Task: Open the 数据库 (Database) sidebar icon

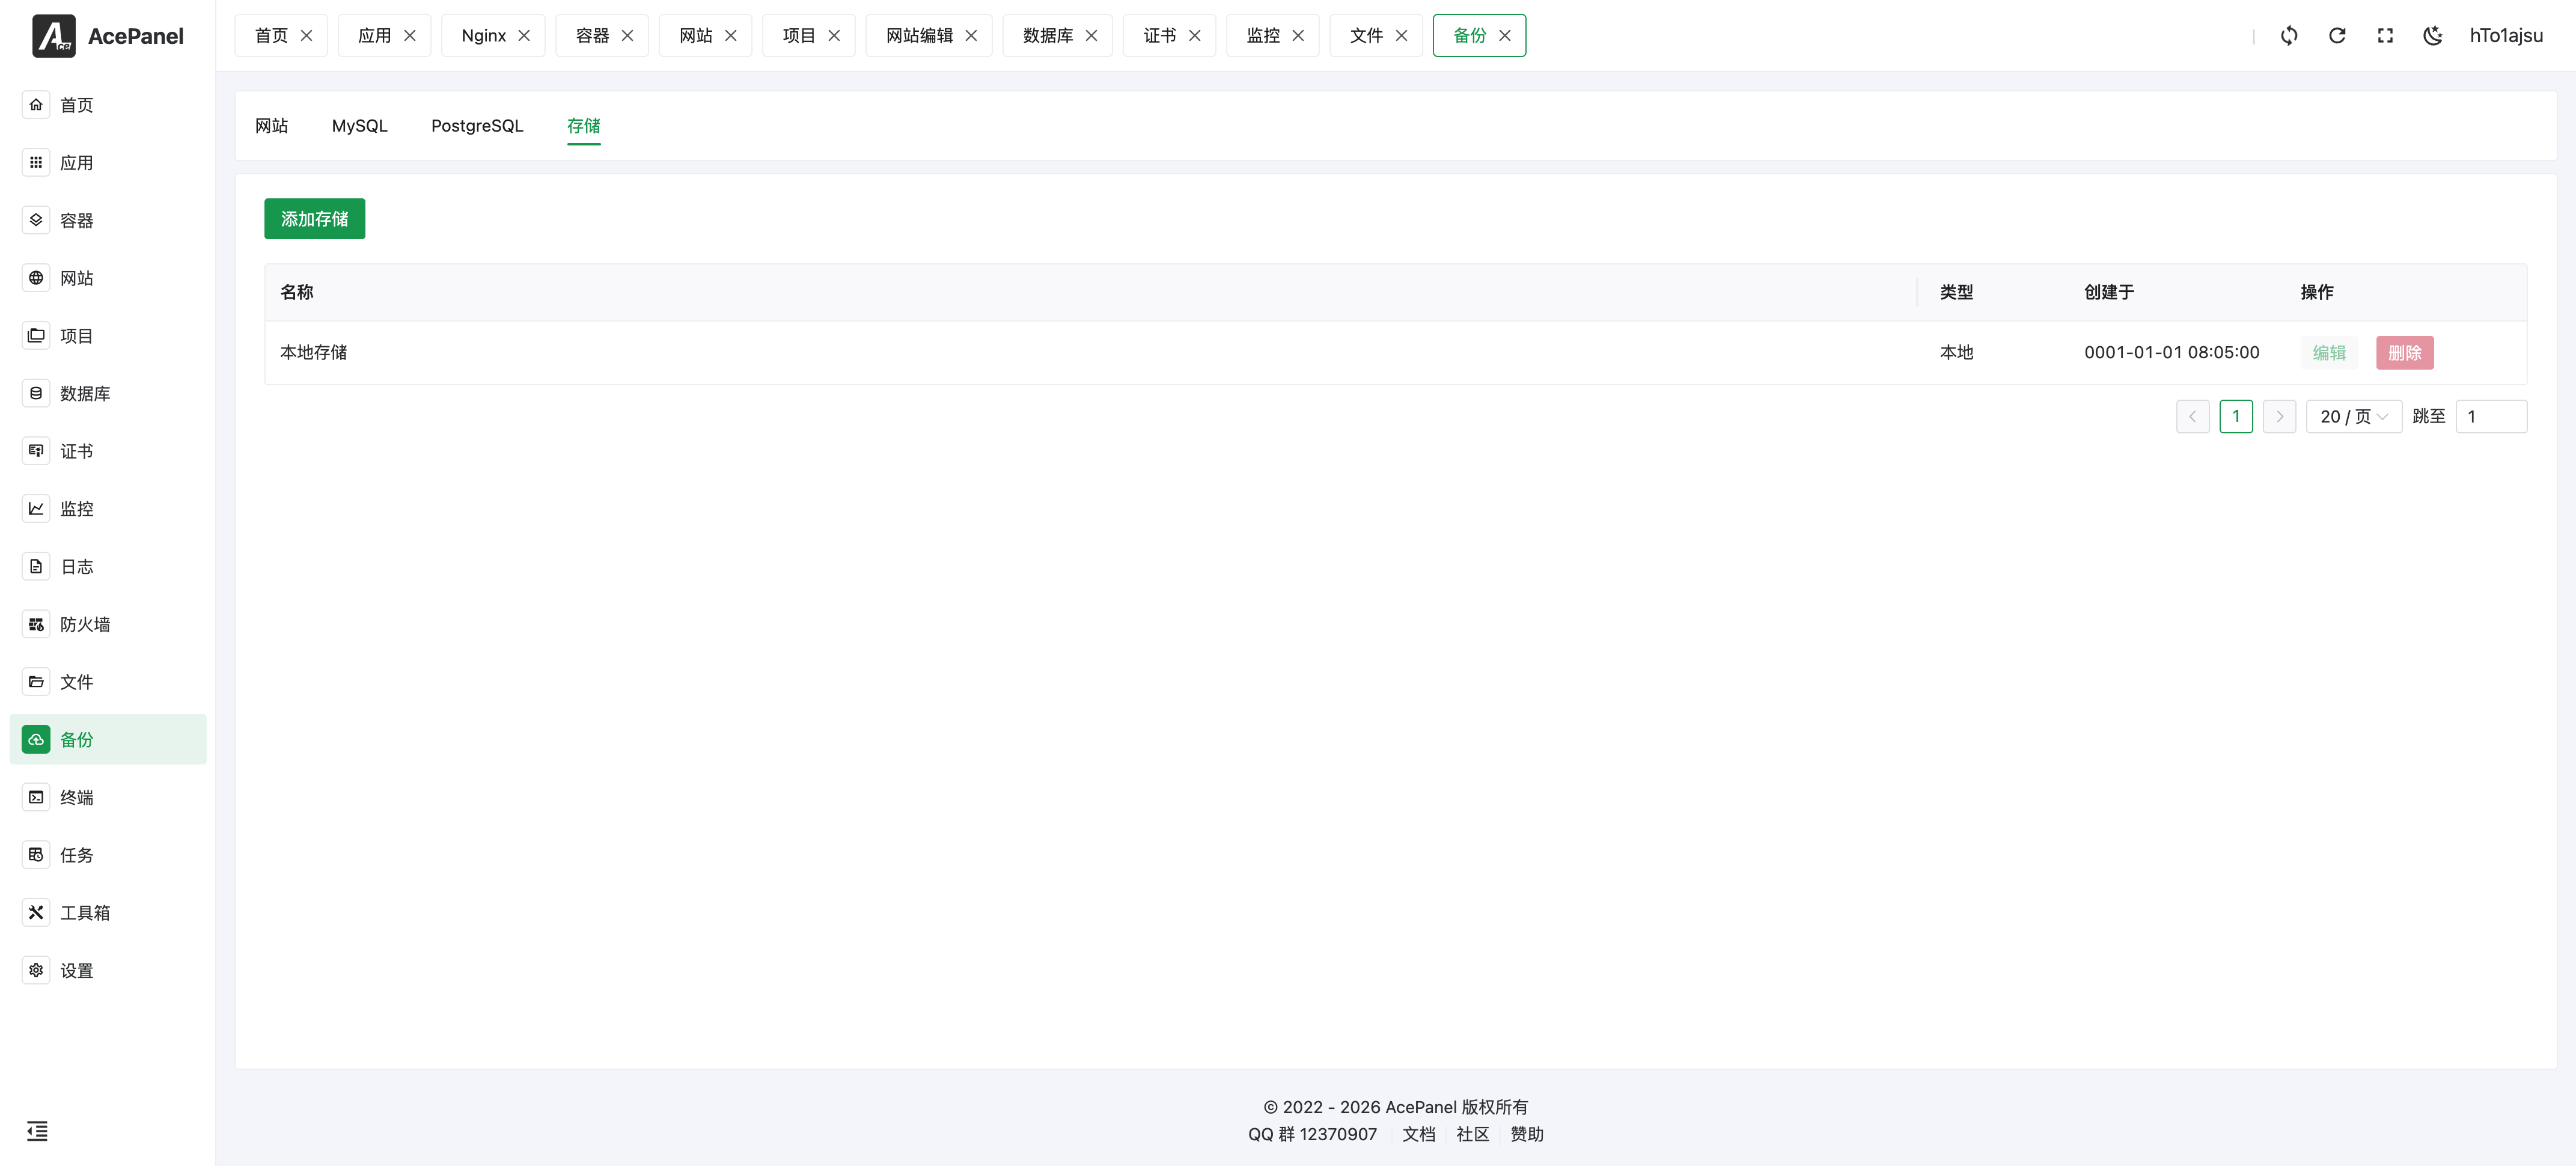Action: click(36, 393)
